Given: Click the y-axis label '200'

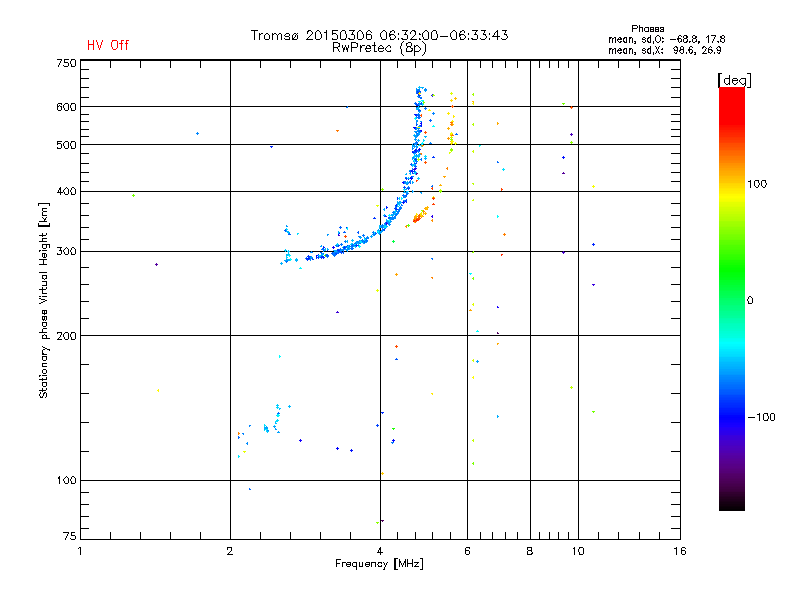Looking at the screenshot, I should coord(66,336).
